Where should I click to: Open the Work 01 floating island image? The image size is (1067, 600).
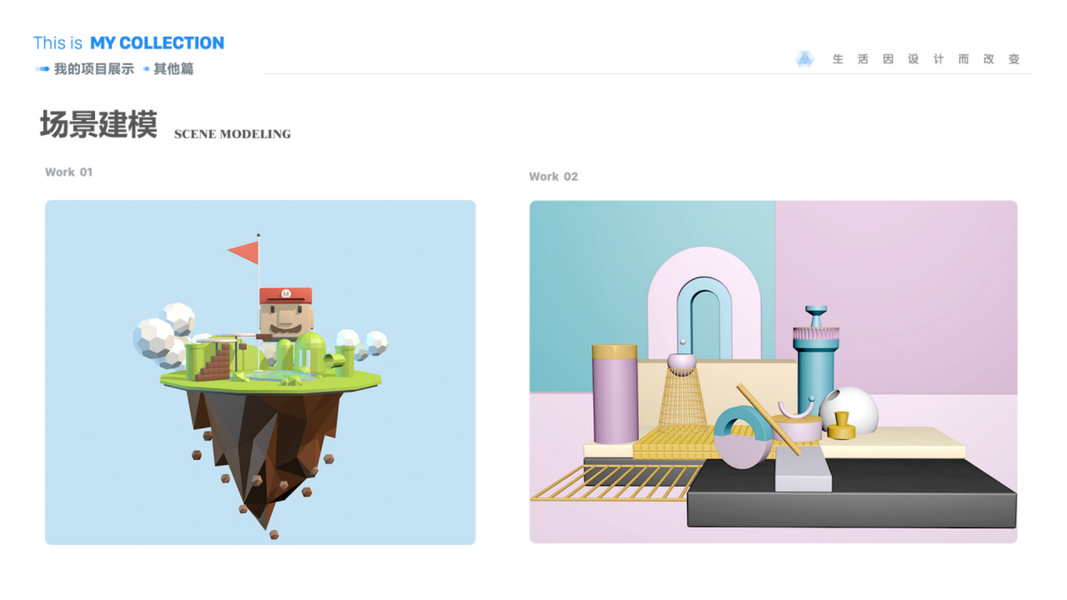click(x=260, y=372)
